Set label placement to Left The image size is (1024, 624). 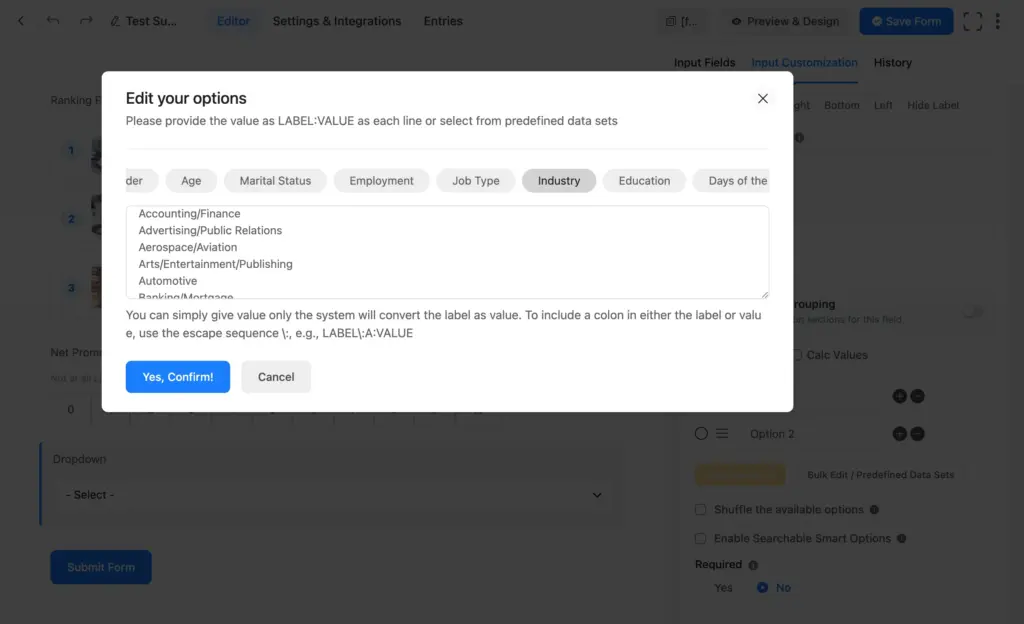(x=883, y=105)
